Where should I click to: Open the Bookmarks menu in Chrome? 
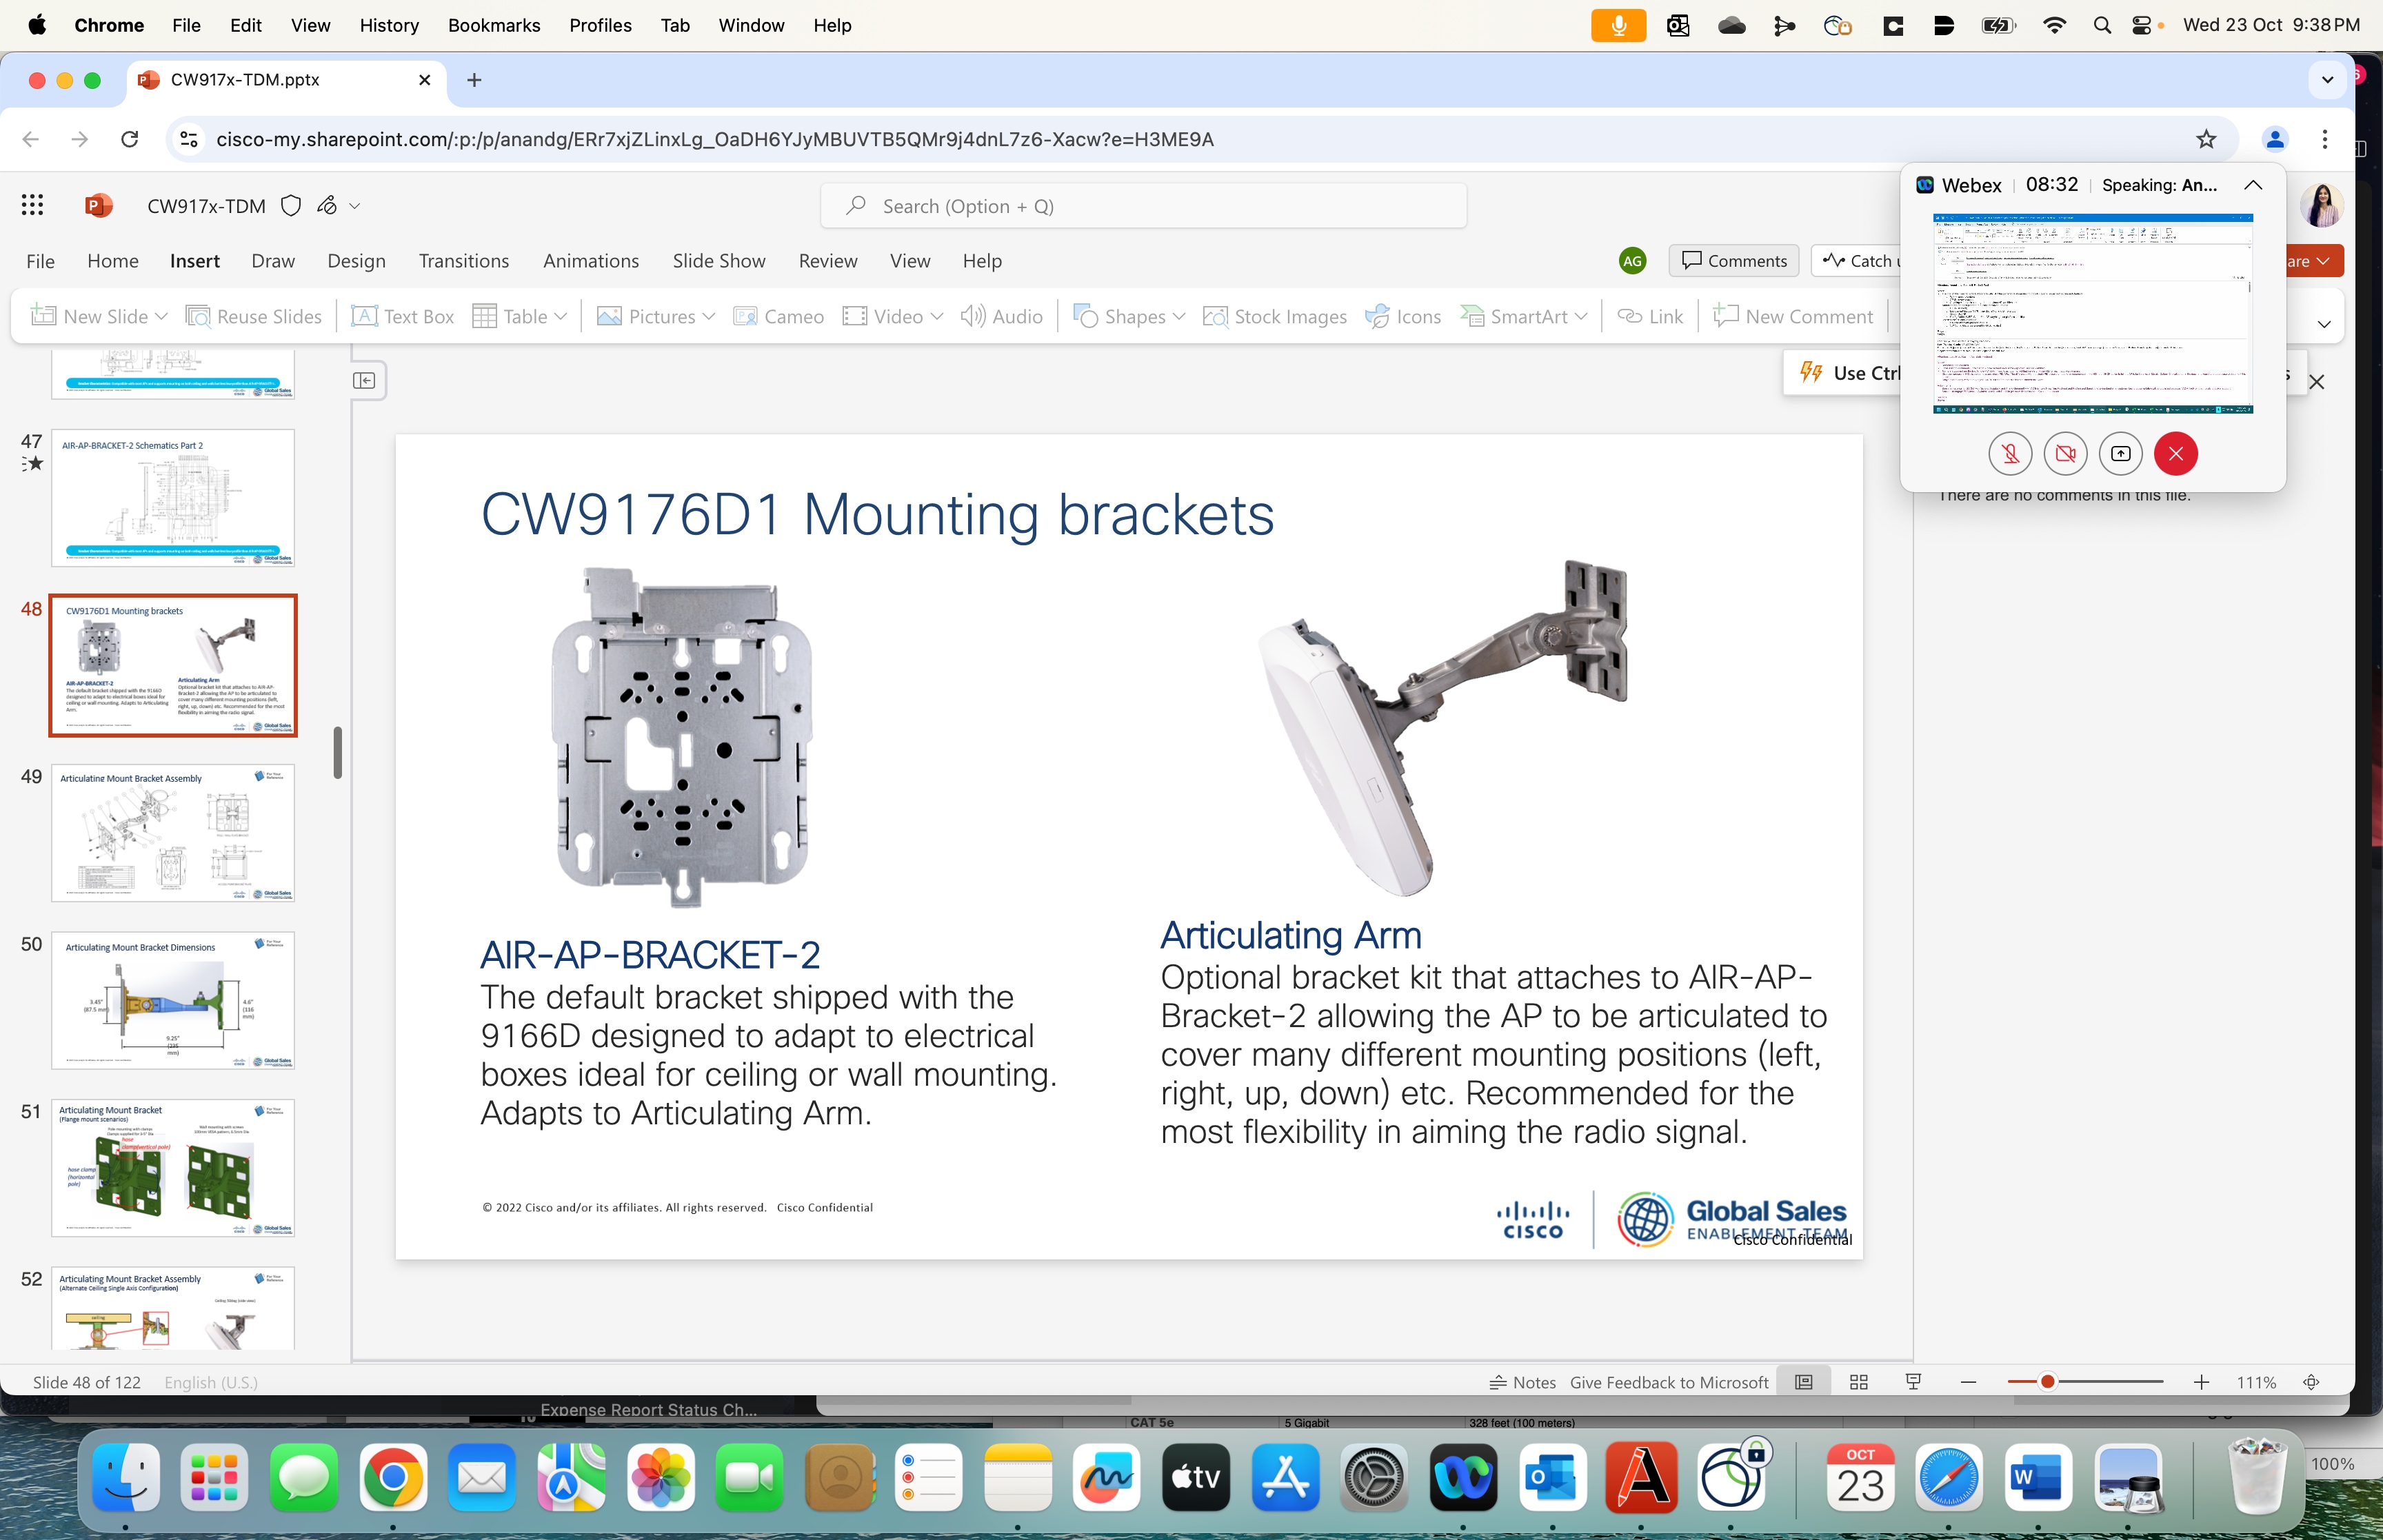coord(494,25)
